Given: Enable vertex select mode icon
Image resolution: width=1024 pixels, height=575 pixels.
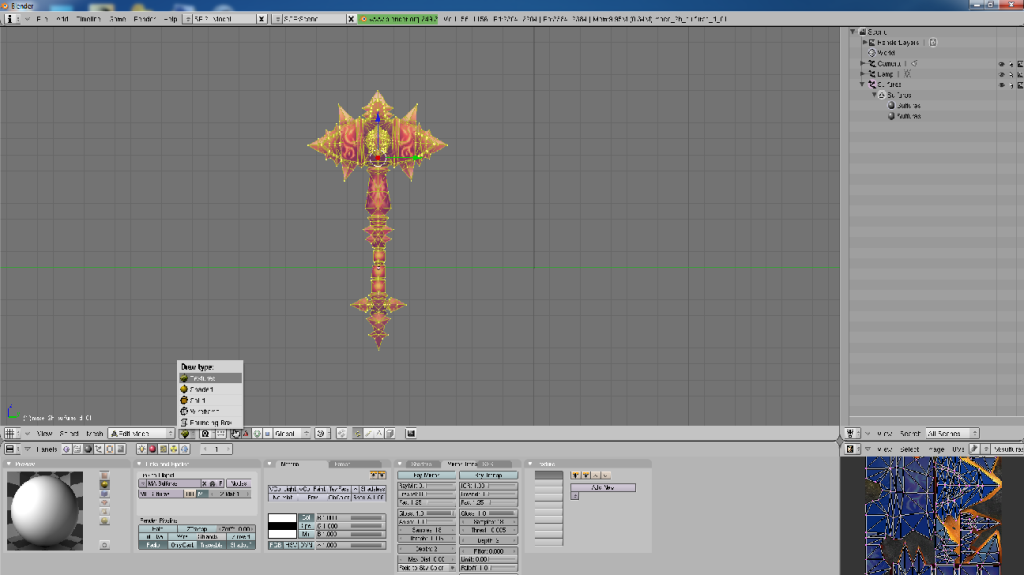Looking at the screenshot, I should pyautogui.click(x=357, y=433).
